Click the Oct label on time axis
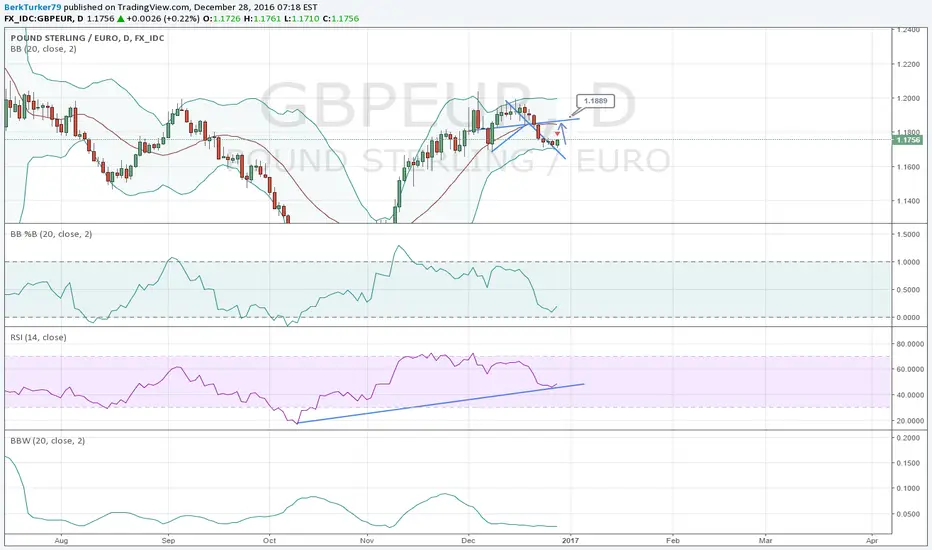 point(269,540)
